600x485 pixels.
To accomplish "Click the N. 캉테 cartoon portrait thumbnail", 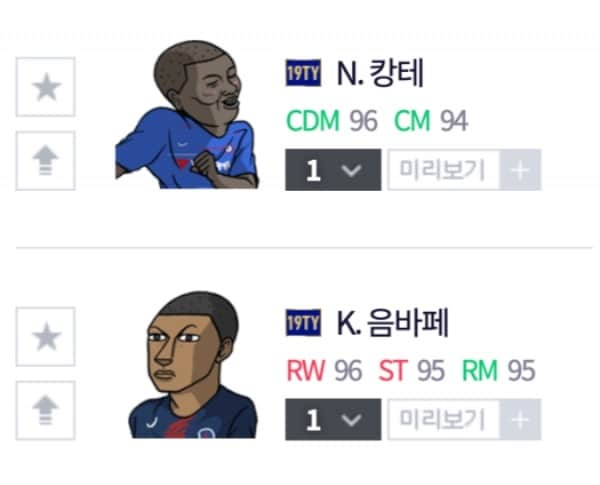I will click(x=187, y=114).
